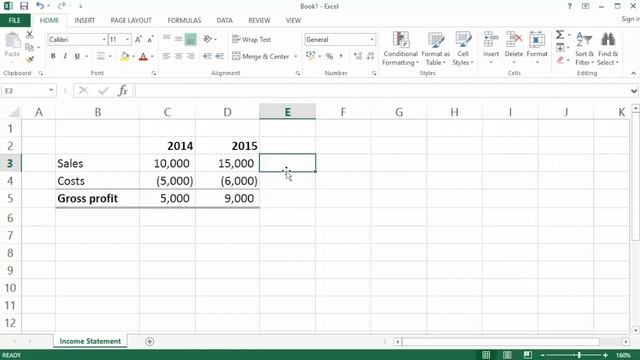This screenshot has width=640, height=360.
Task: Click into the Name Box showing E3
Action: click(24, 91)
